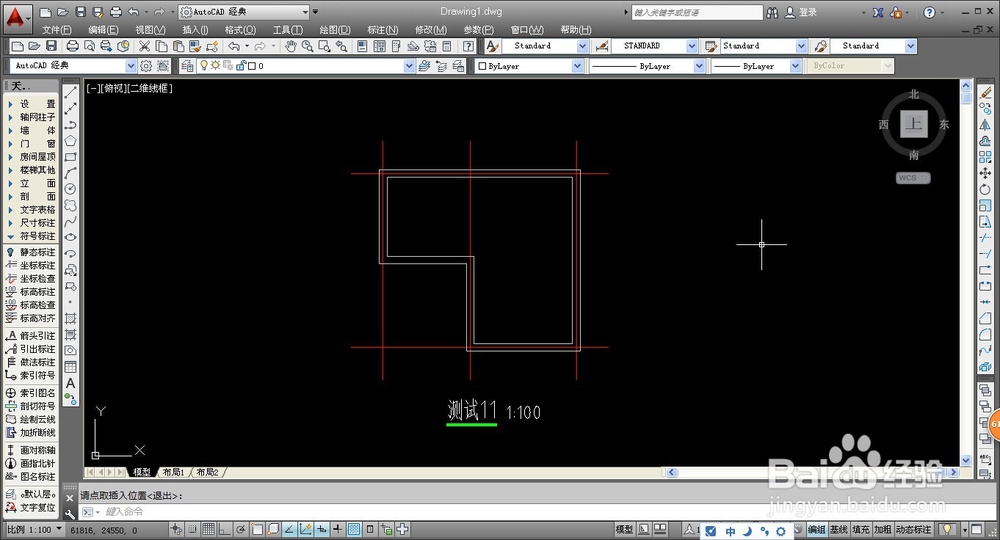Screen dimensions: 1000x540
Task: Open the 文件(F) menu
Action: 57,30
